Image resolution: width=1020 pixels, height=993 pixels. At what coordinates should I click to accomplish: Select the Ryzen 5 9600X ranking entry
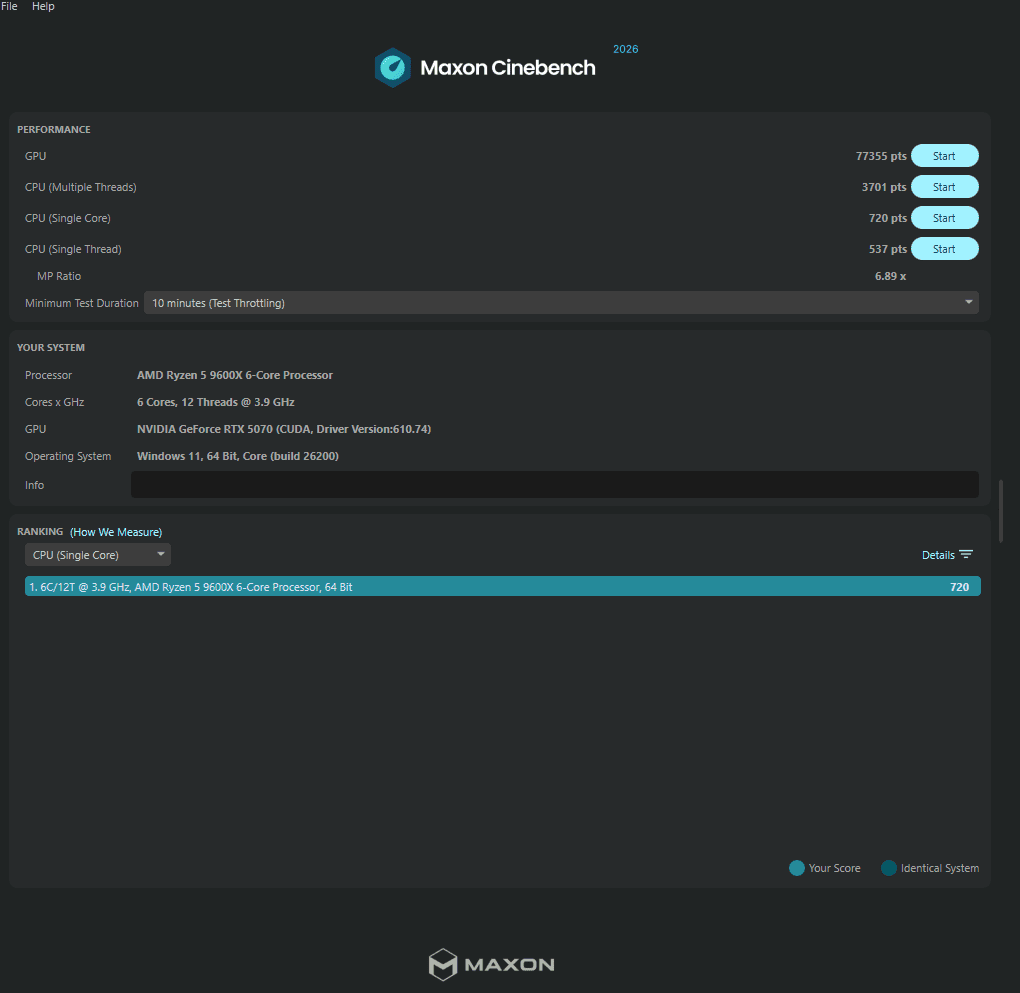point(502,586)
